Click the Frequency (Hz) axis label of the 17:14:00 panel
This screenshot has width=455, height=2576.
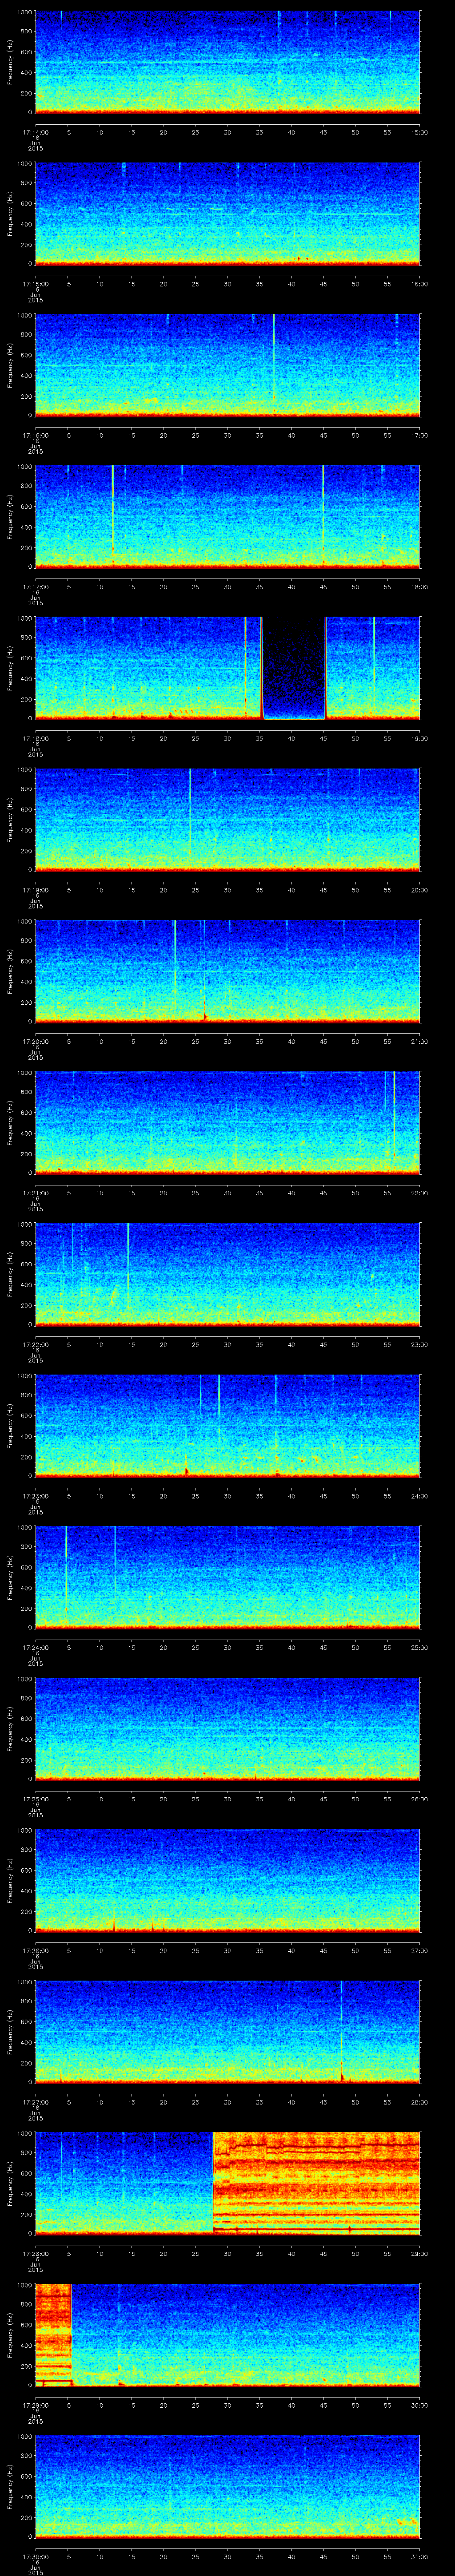click(11, 63)
